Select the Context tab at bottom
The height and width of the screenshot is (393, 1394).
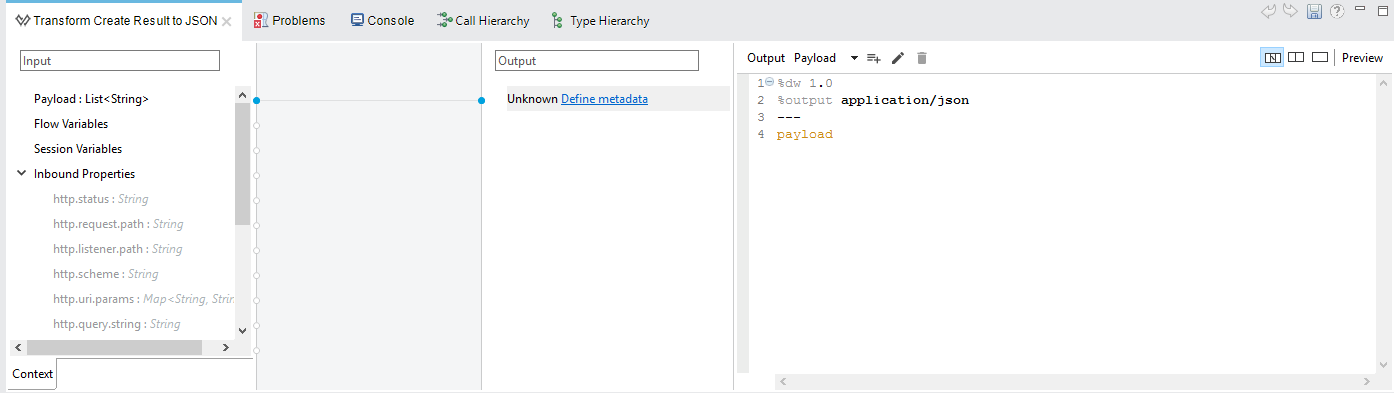pyautogui.click(x=33, y=374)
